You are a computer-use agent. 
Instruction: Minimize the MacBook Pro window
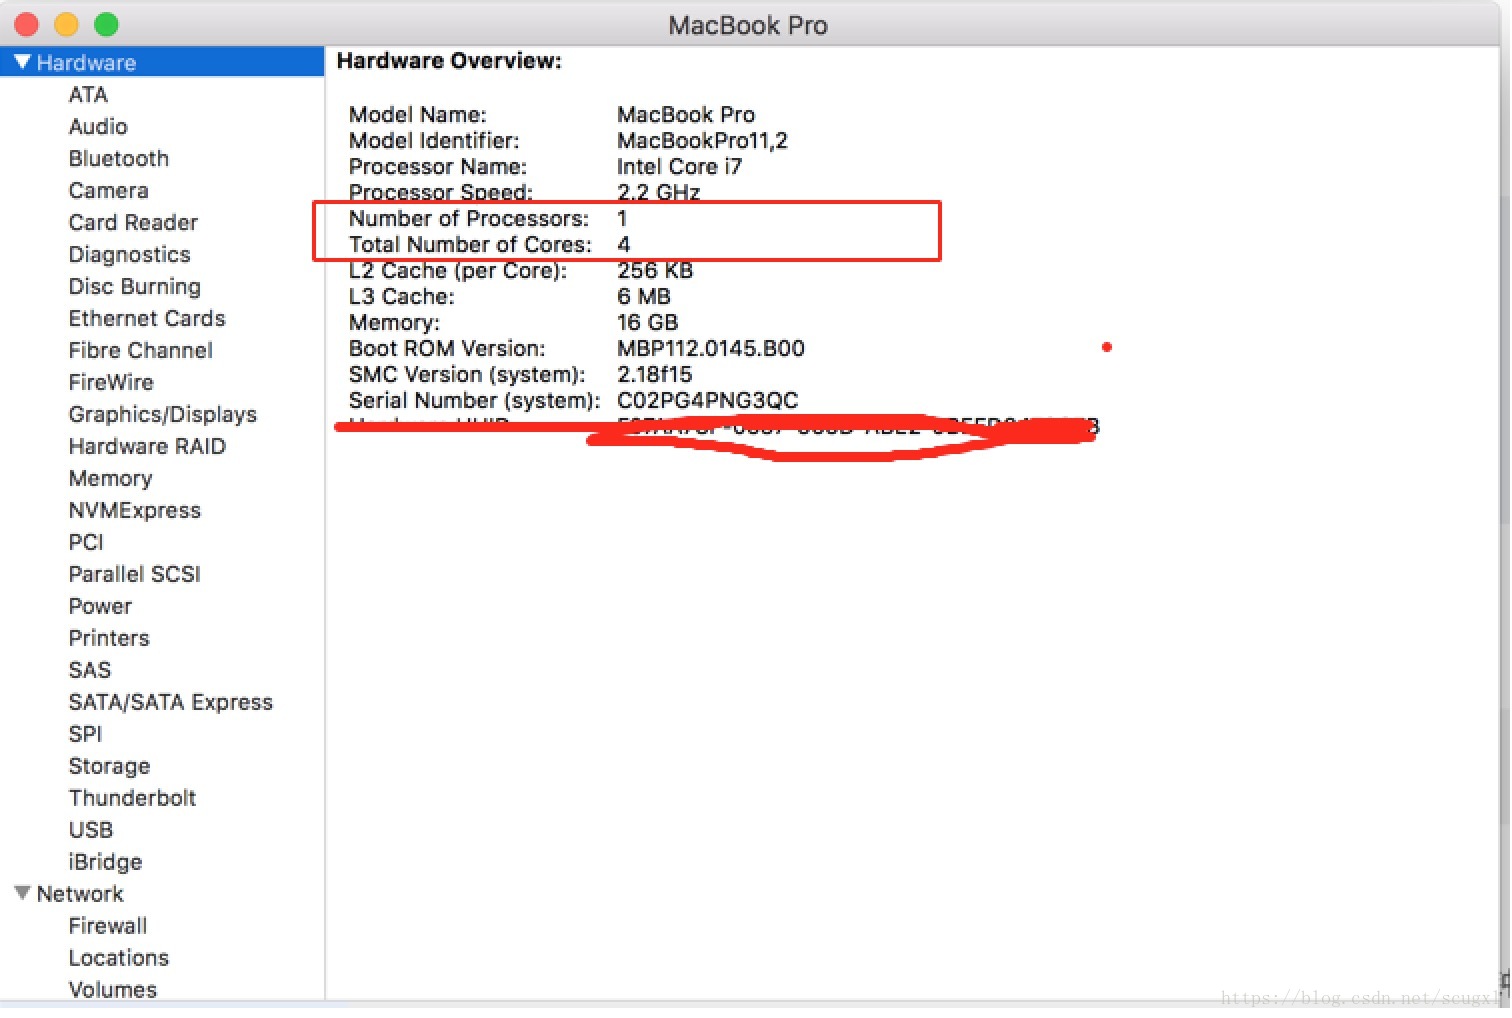[x=67, y=24]
